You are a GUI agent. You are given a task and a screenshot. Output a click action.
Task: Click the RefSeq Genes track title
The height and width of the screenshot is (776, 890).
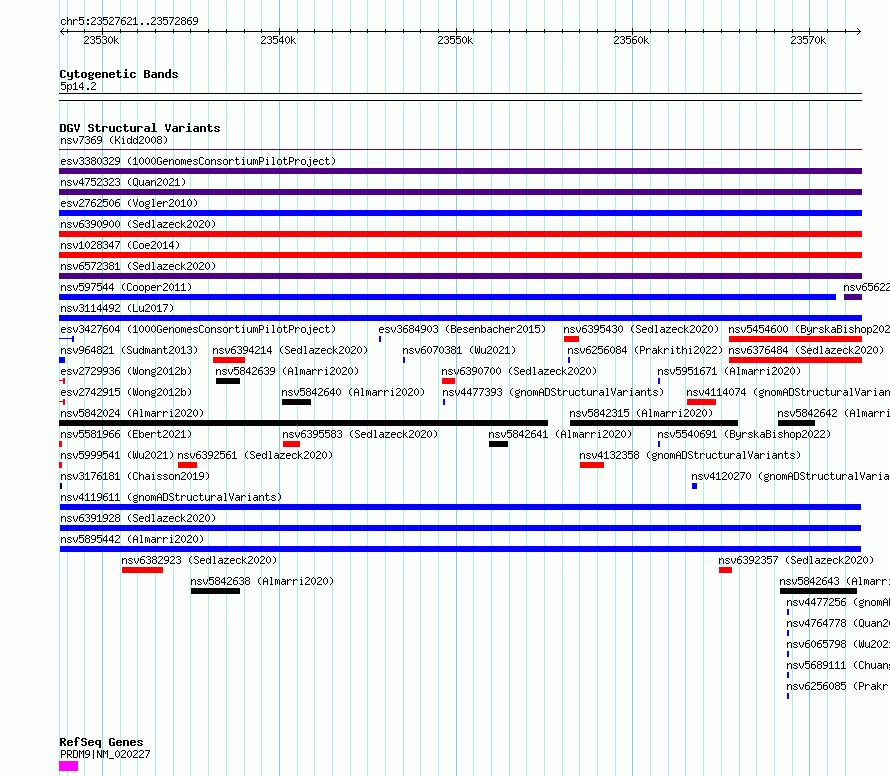click(101, 743)
